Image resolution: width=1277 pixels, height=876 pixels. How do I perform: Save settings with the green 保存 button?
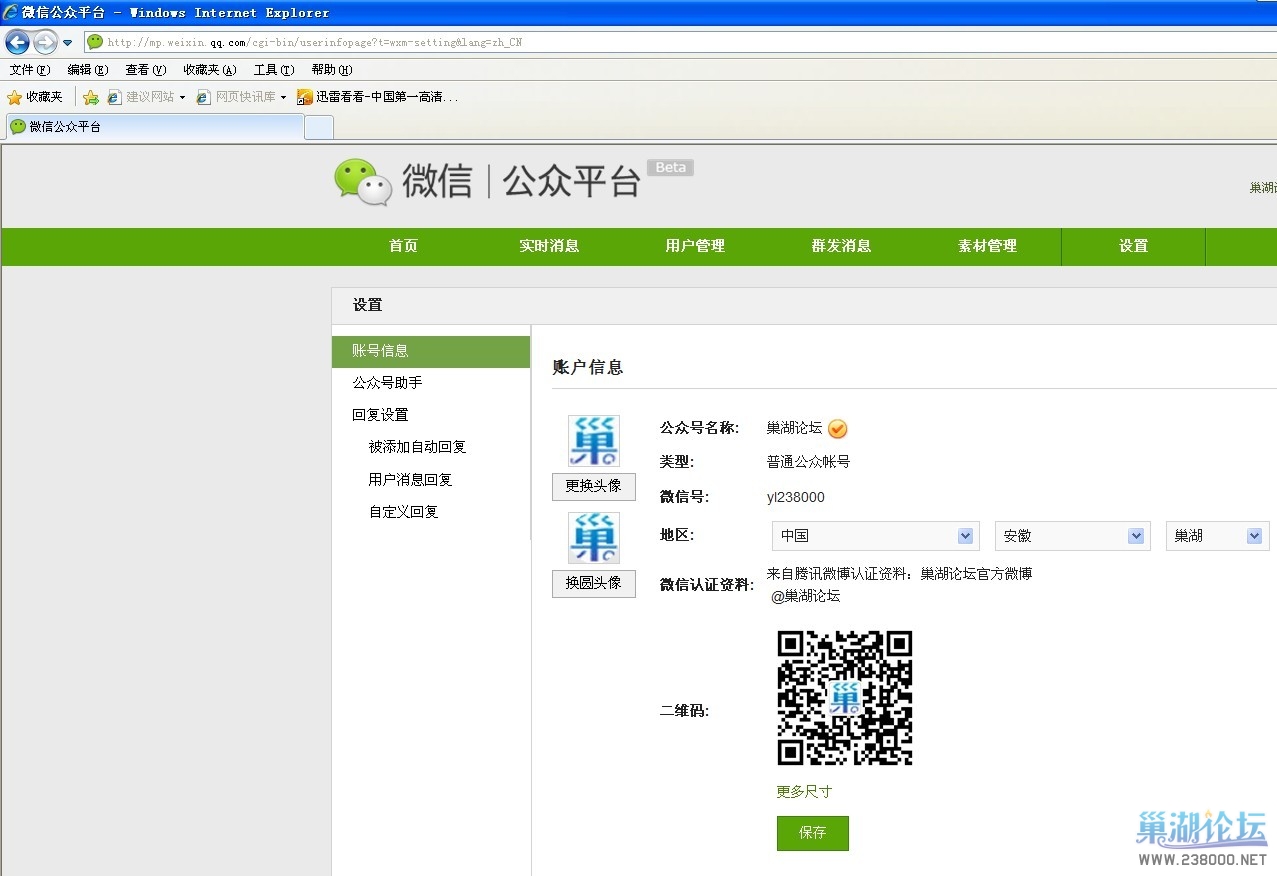[813, 833]
